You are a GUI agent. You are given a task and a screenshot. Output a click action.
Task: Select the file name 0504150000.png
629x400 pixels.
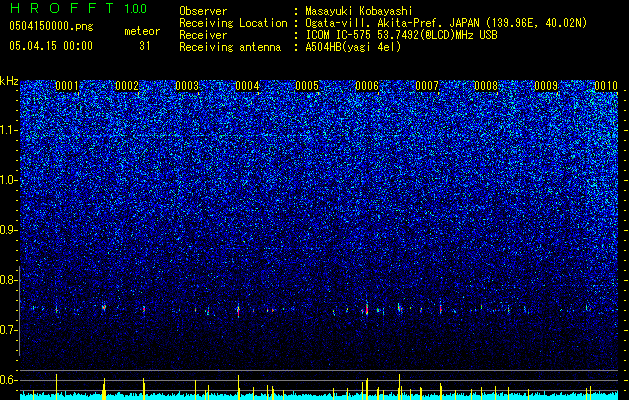pyautogui.click(x=51, y=26)
